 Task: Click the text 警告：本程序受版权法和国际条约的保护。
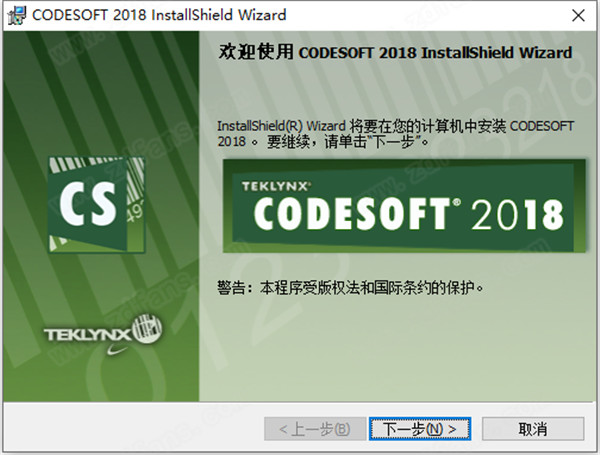tap(350, 287)
